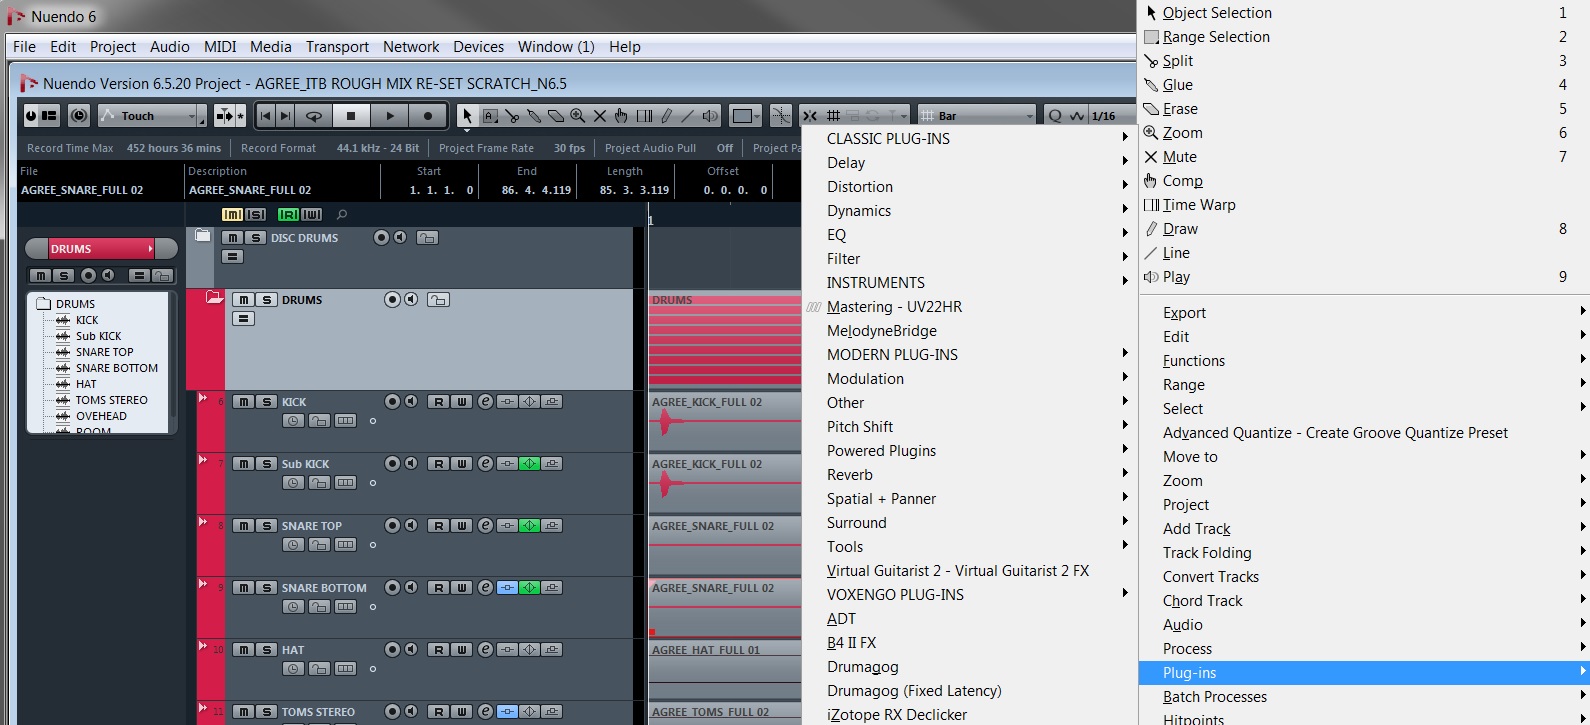Select the Play speaker tool in toolbar
The image size is (1590, 725).
point(710,116)
